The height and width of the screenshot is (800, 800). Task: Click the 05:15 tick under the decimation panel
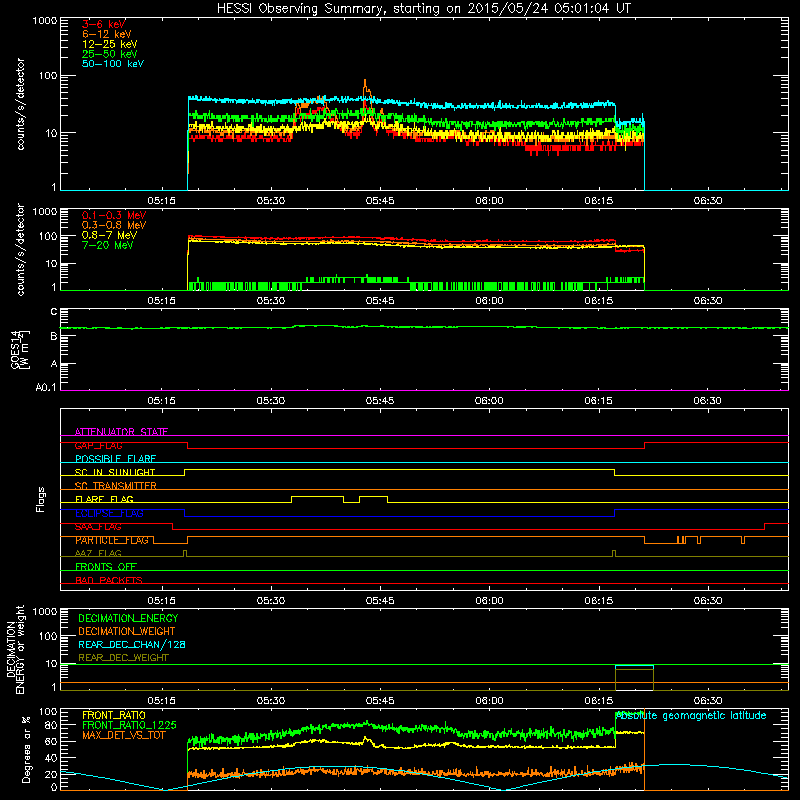pyautogui.click(x=162, y=701)
